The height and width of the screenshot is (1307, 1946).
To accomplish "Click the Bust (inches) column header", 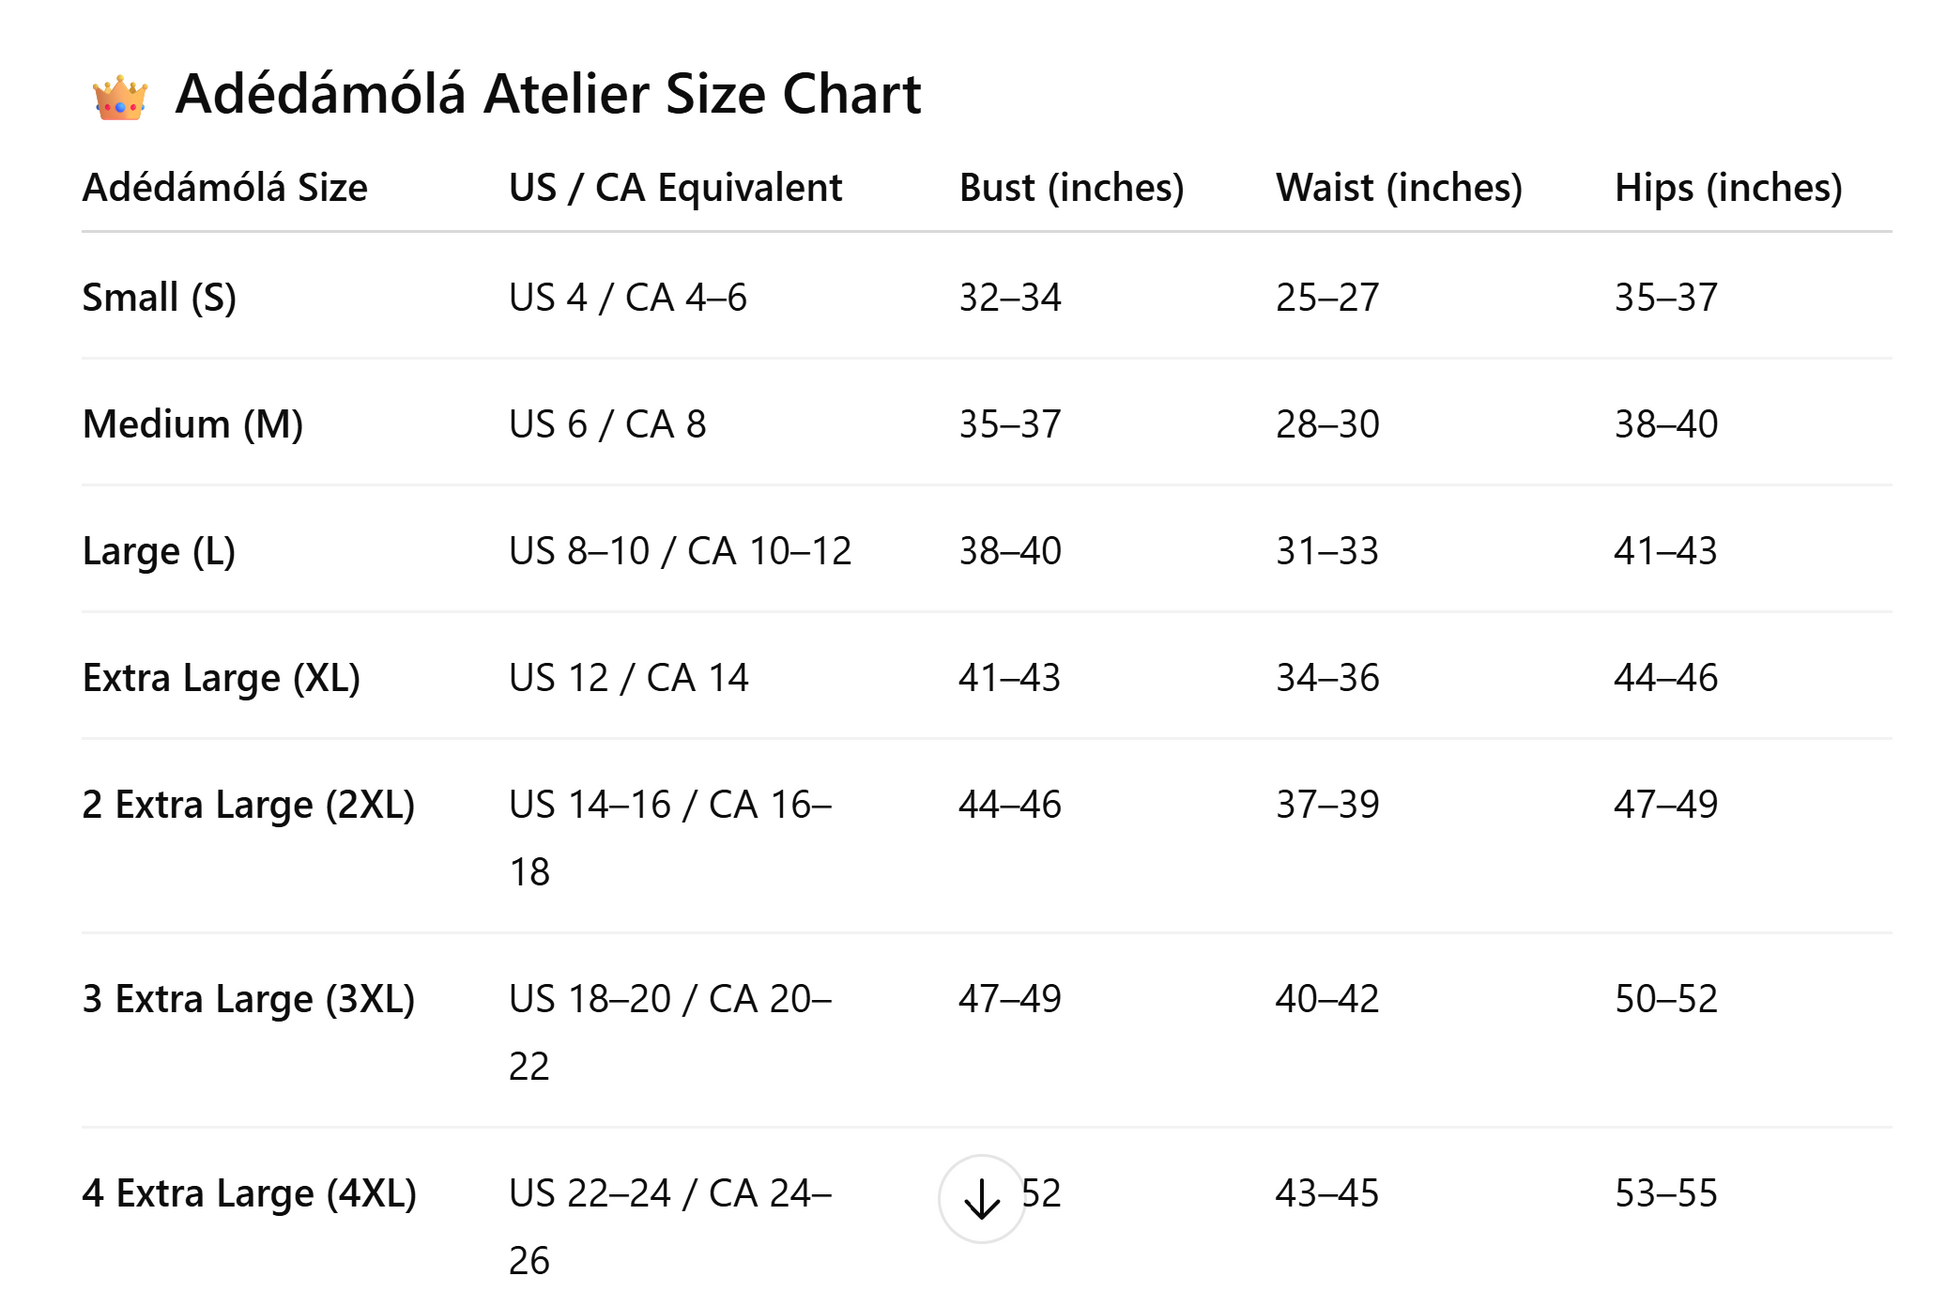I will click(1071, 188).
